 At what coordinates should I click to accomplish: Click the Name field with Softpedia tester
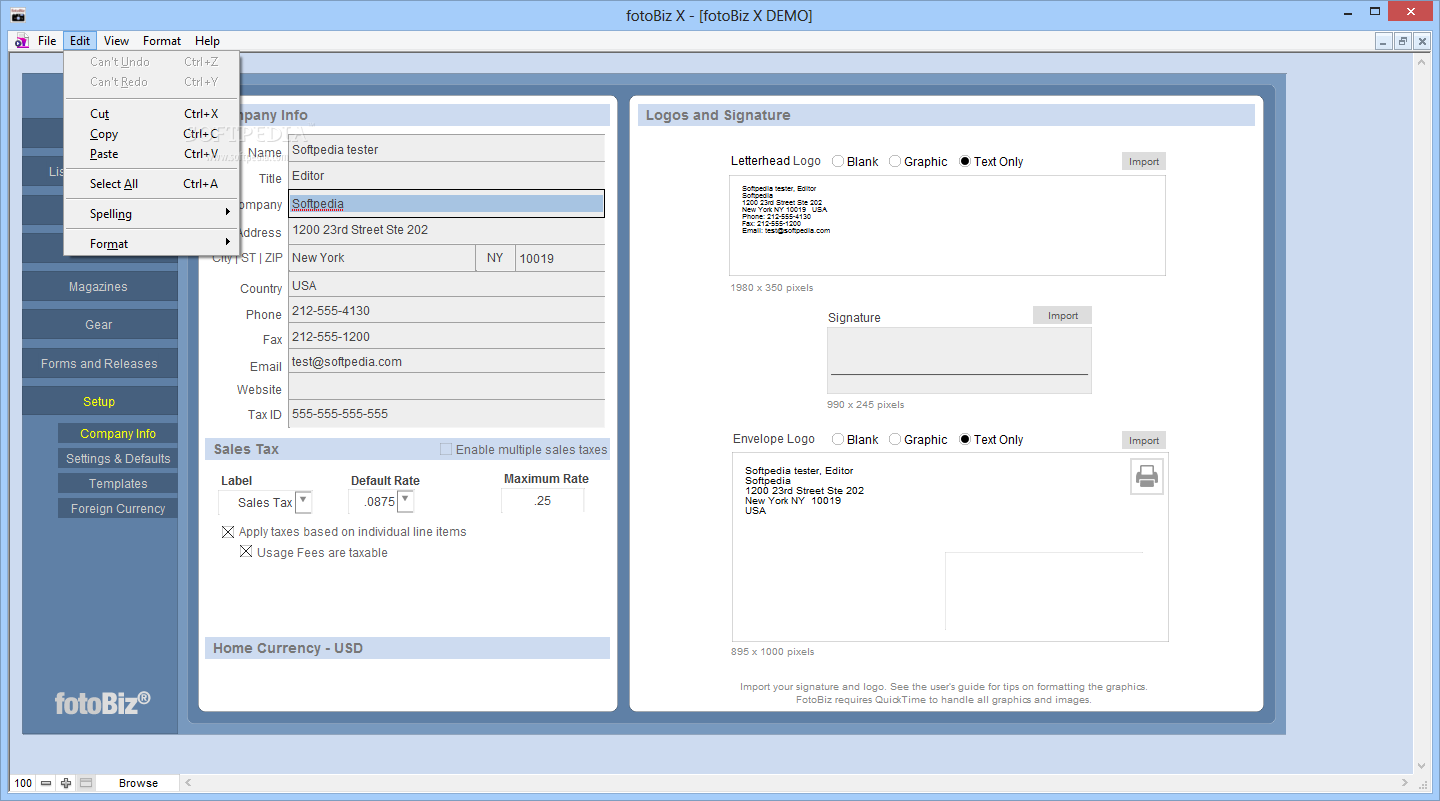pos(447,149)
